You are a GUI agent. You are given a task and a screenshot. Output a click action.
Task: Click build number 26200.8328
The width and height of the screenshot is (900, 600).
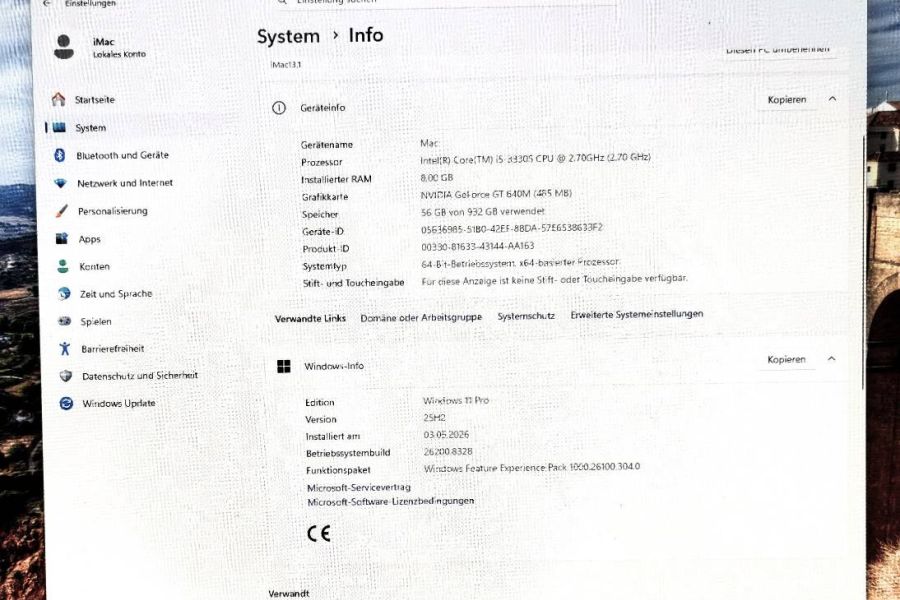tap(448, 452)
